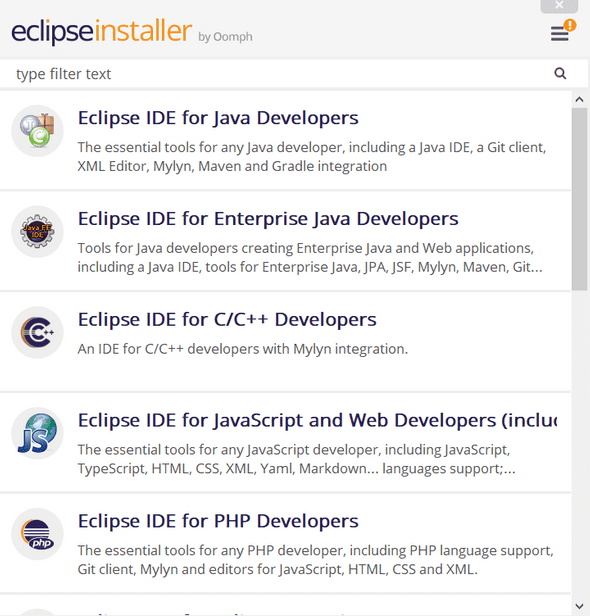Click the scrollbar down arrow
Image resolution: width=590 pixels, height=616 pixels.
pos(579,606)
